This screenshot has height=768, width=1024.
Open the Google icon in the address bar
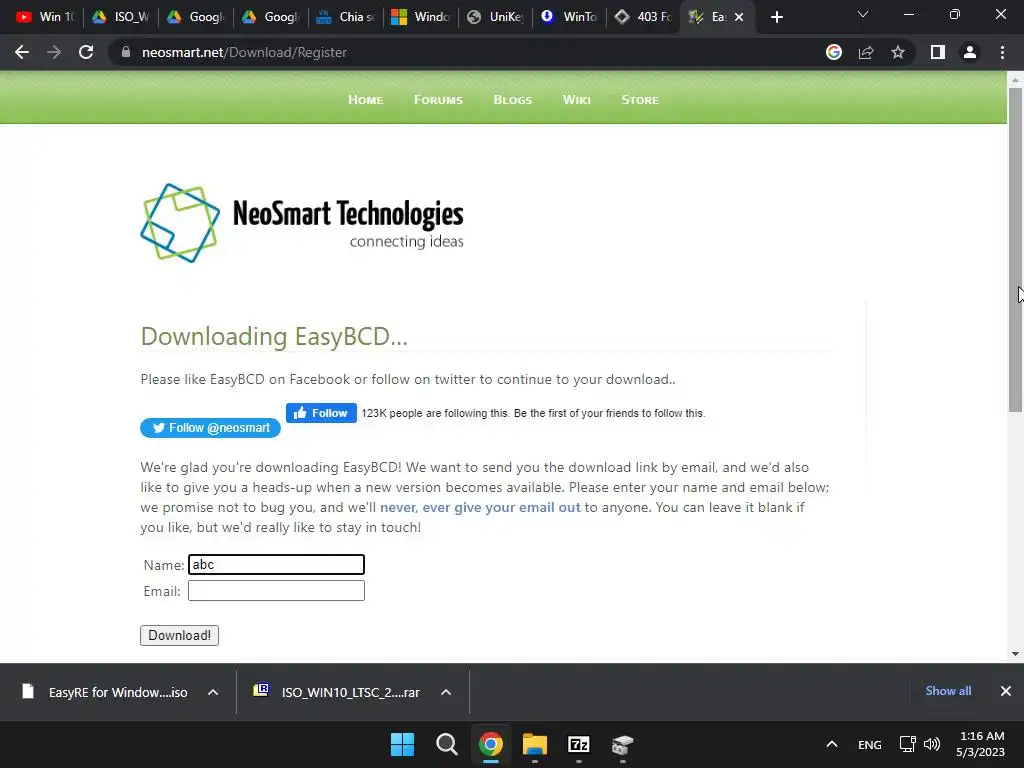[x=834, y=52]
